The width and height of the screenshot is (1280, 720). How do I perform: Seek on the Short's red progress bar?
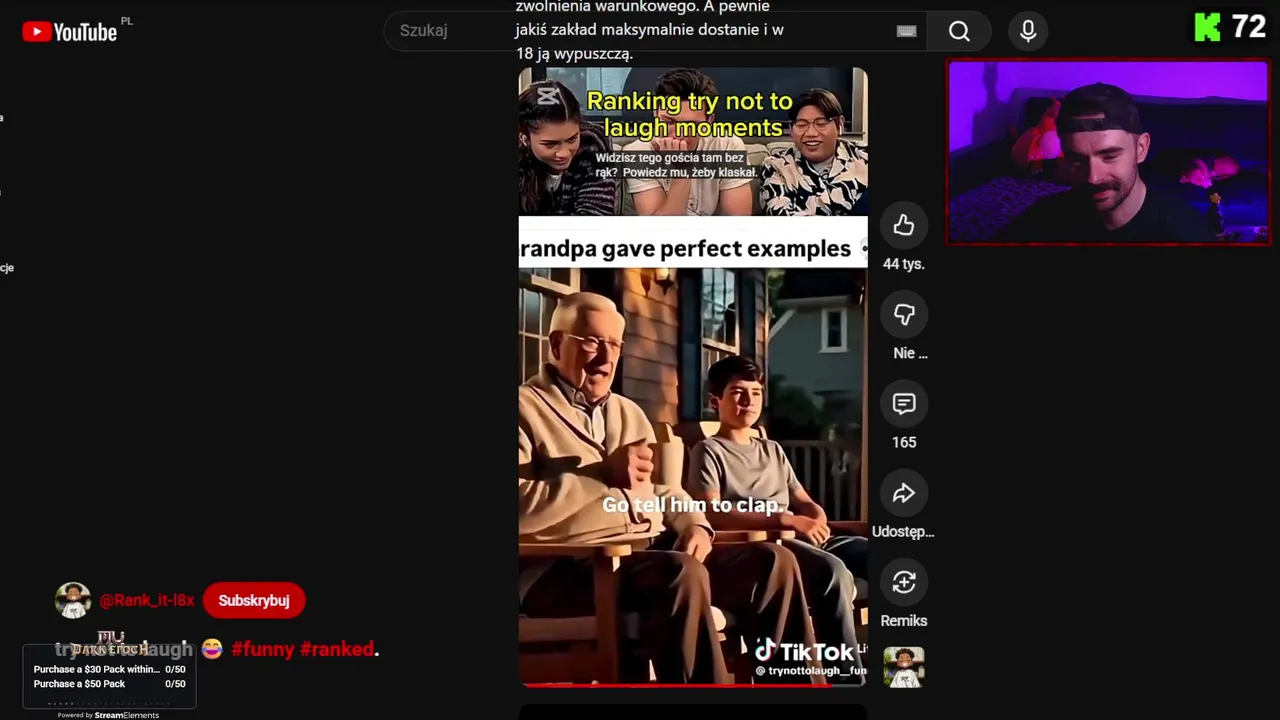(x=692, y=685)
